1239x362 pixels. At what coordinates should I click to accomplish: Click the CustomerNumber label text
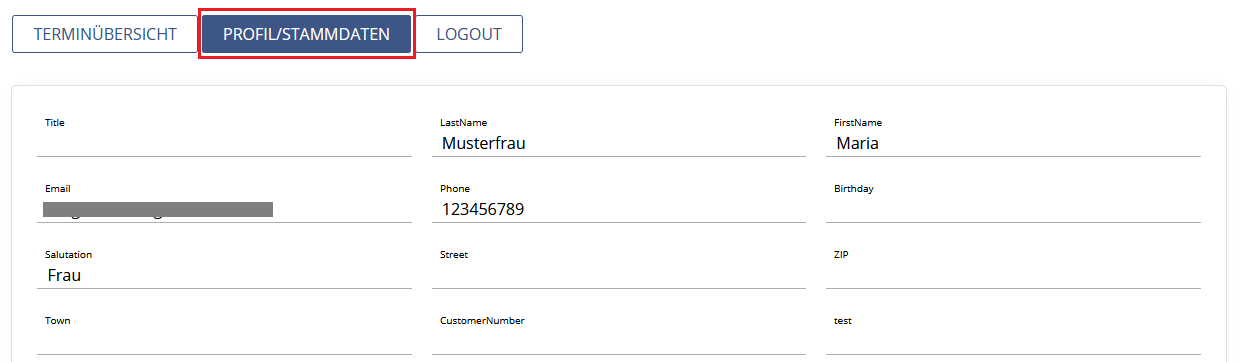tap(482, 321)
